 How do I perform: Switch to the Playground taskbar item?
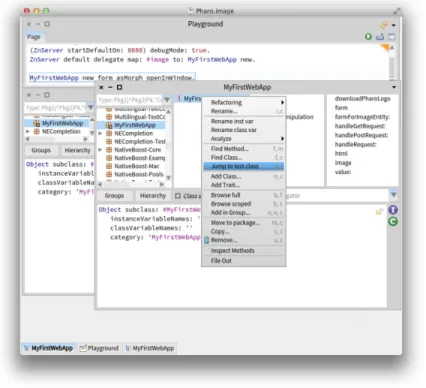point(99,348)
